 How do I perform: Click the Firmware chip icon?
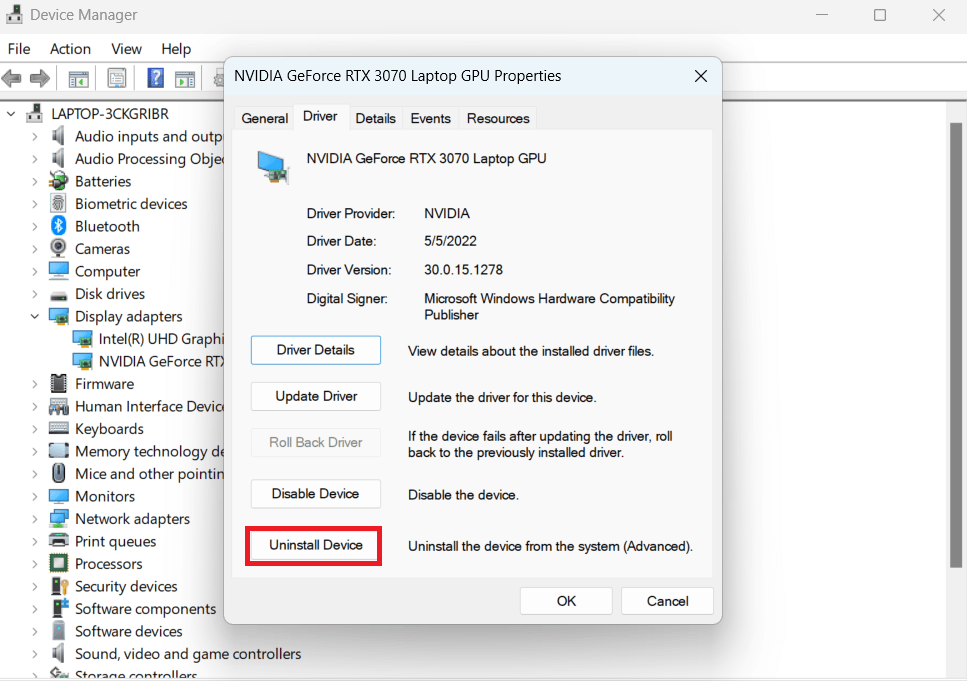tap(59, 384)
